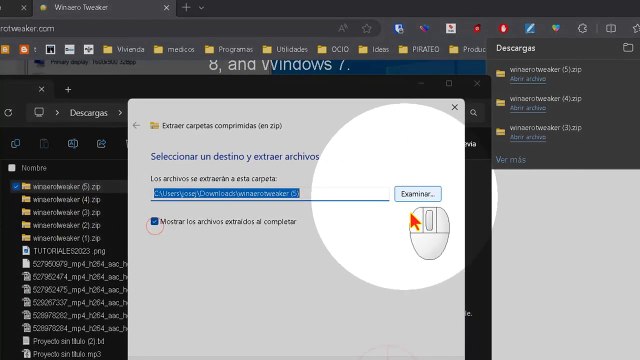Click 'Ver más' in Descargas panel
Viewport: 640px width, 360px height.
click(511, 160)
